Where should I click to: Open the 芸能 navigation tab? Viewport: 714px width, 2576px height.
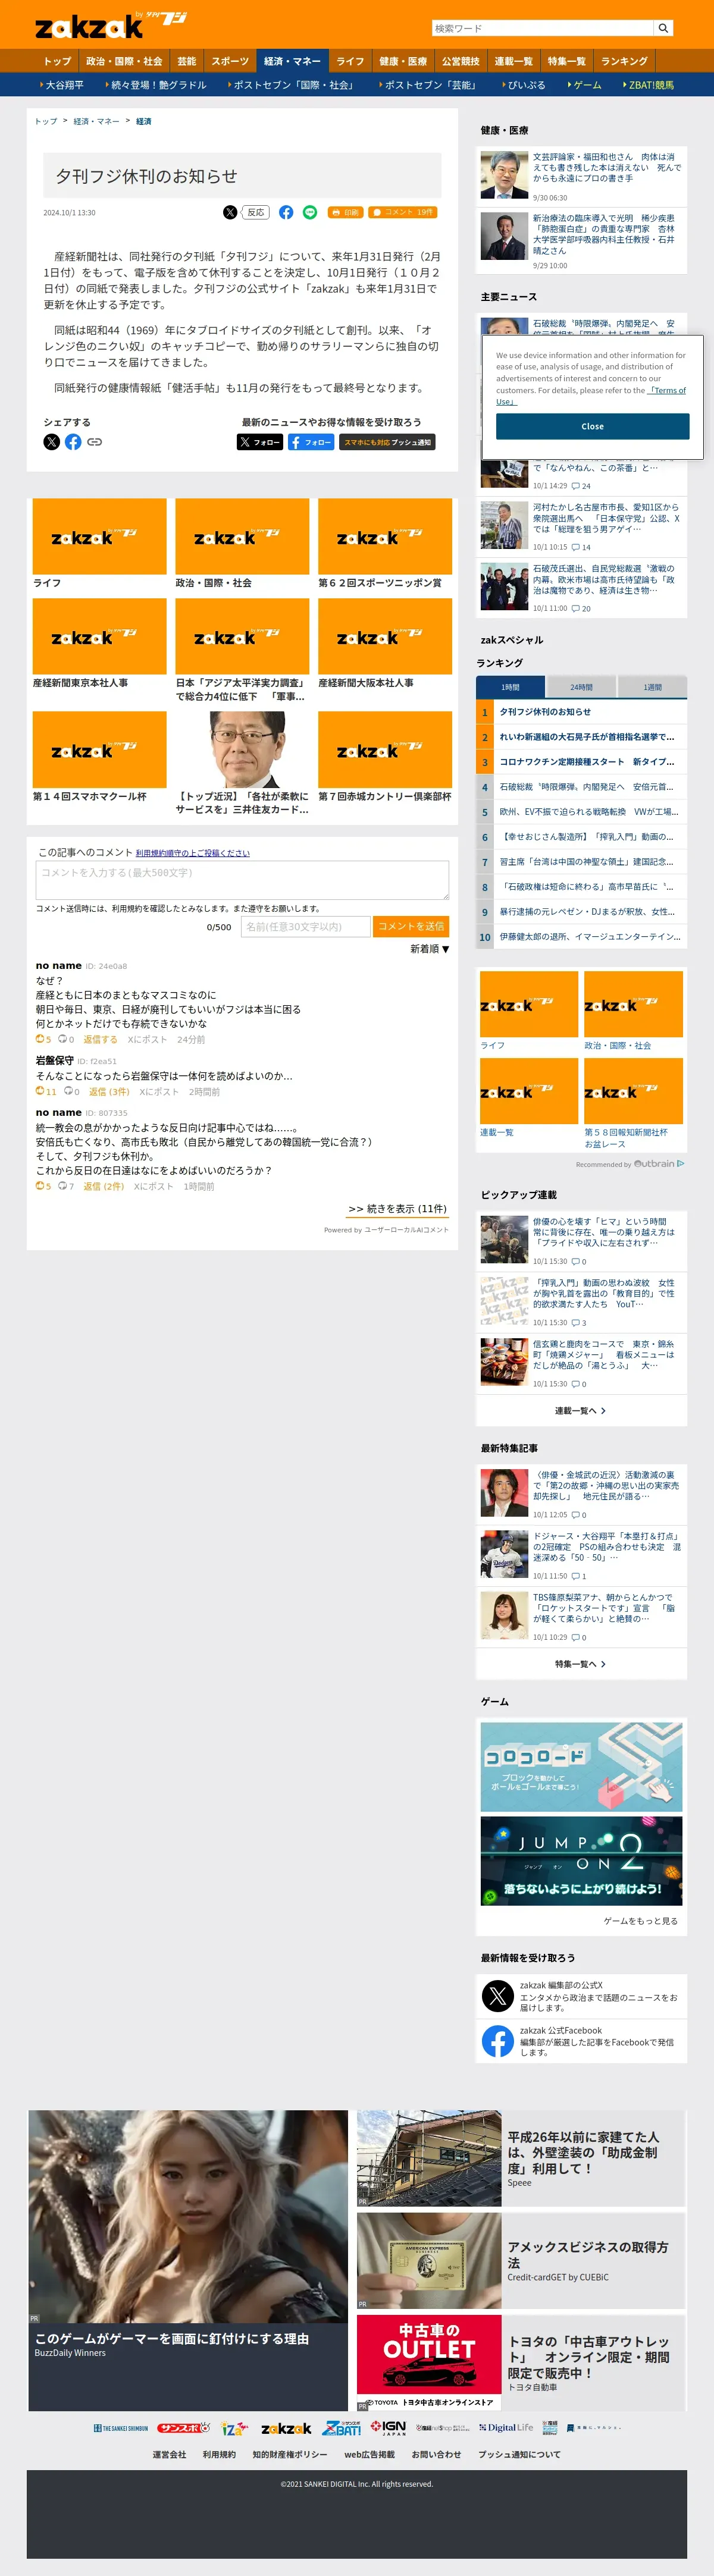click(x=187, y=61)
